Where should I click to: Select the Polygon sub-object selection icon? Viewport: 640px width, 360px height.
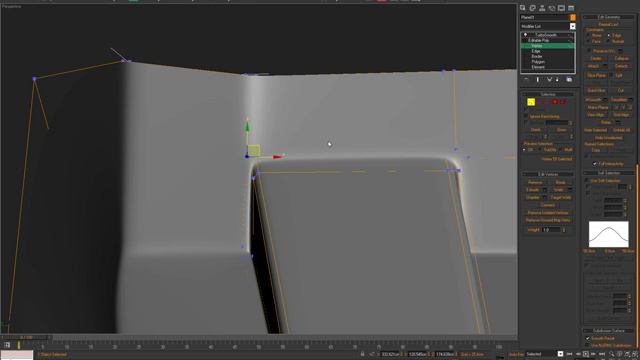coord(555,102)
